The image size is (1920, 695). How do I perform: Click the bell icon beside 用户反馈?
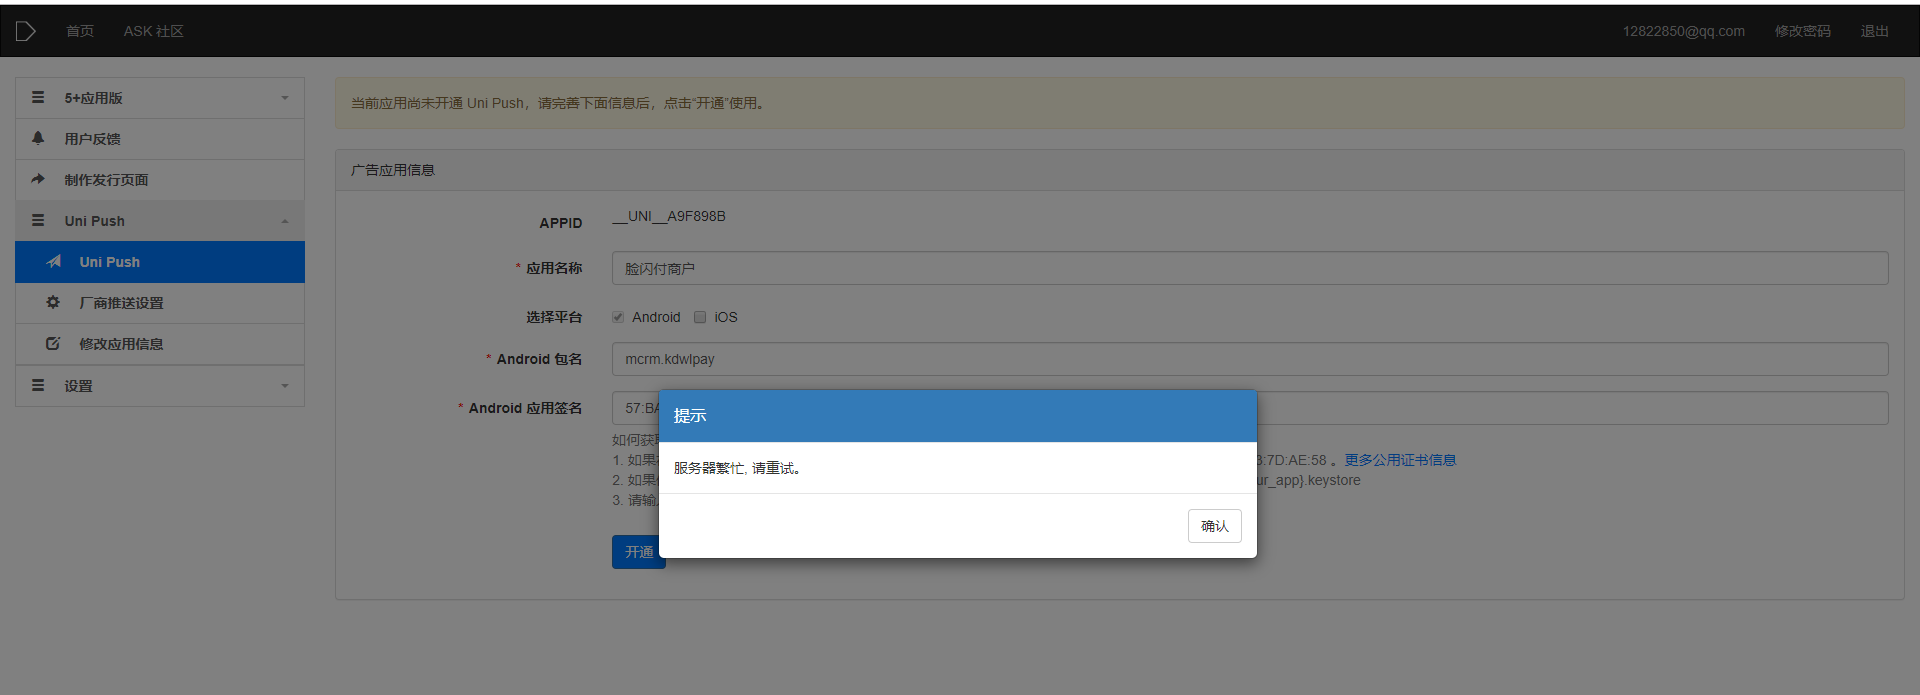(38, 138)
